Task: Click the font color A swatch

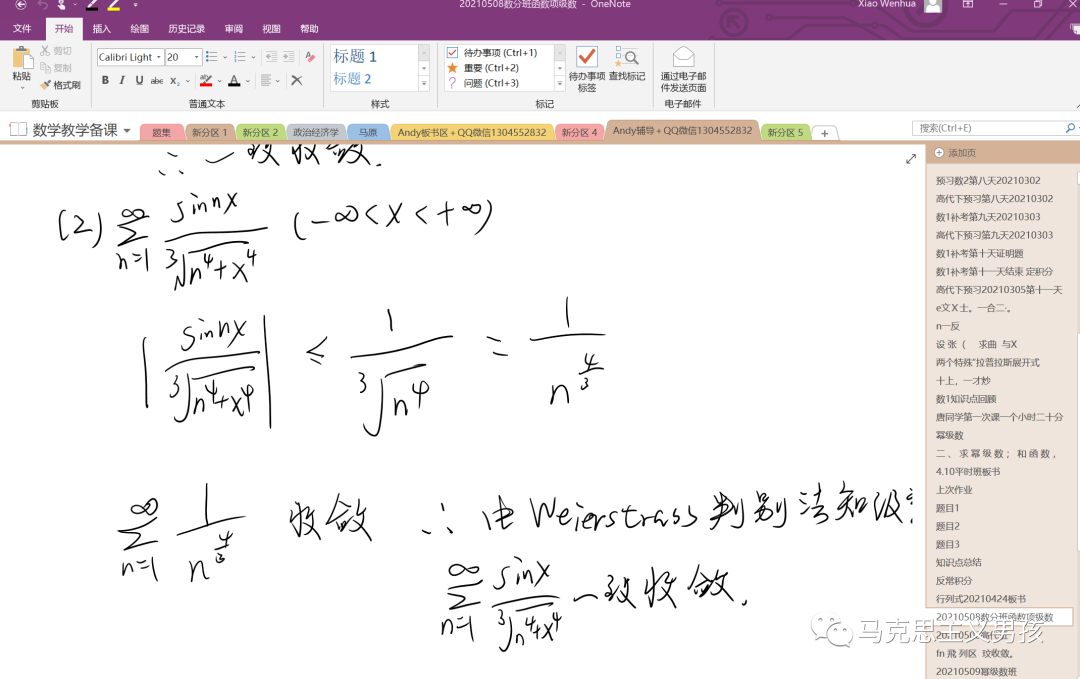Action: [234, 81]
